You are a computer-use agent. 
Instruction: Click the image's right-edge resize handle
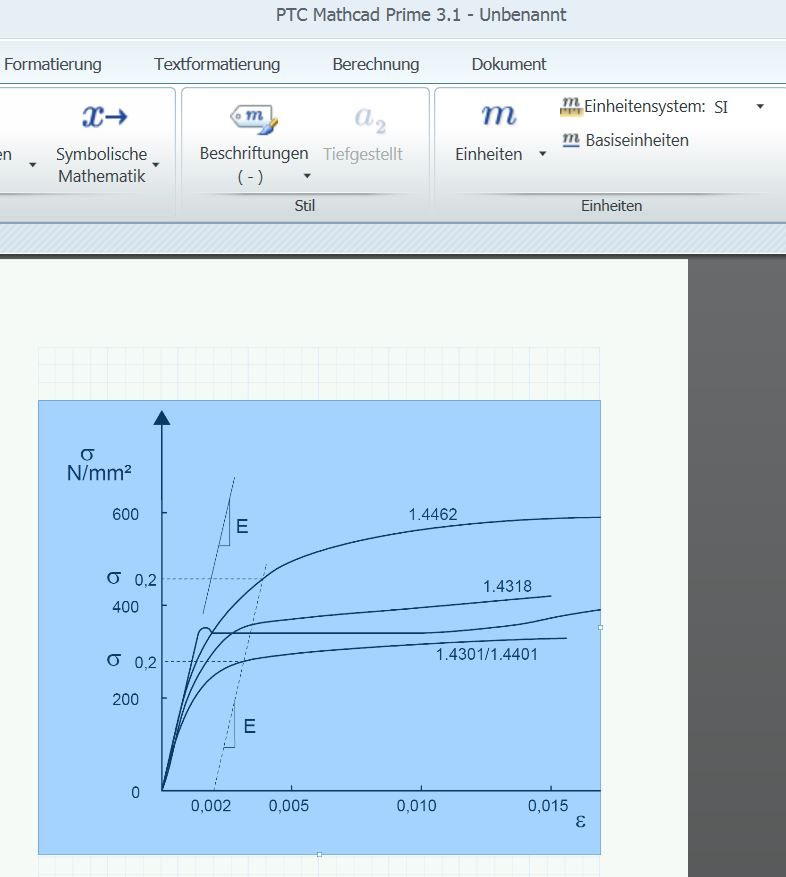pyautogui.click(x=601, y=627)
